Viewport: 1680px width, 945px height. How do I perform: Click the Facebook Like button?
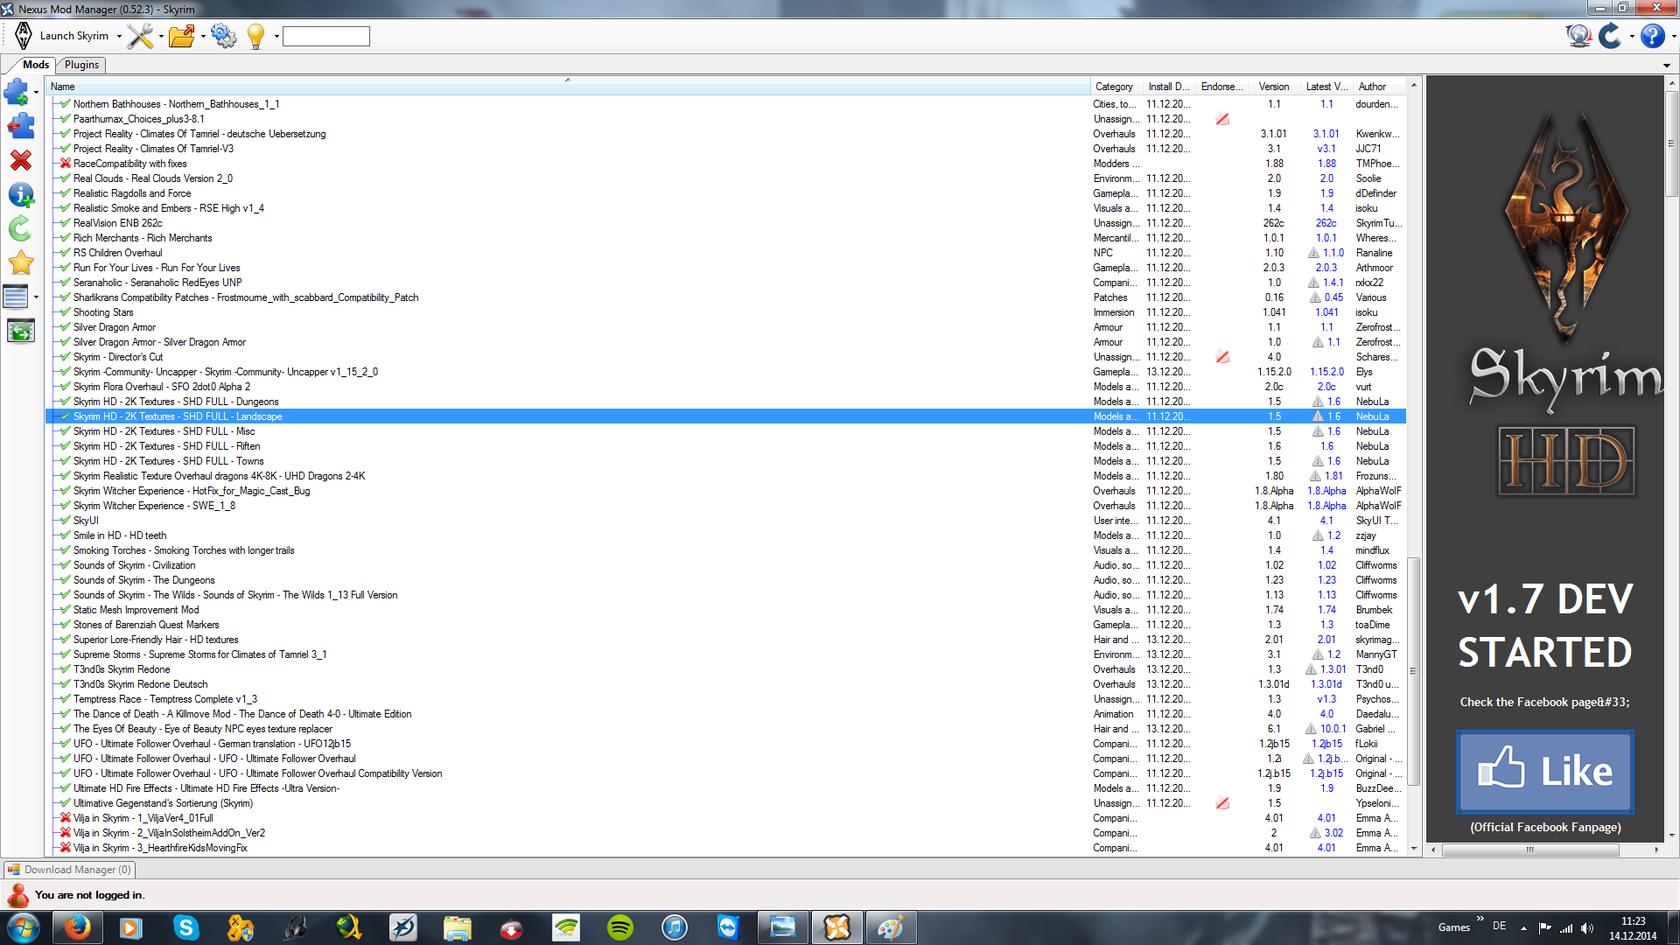(x=1544, y=771)
